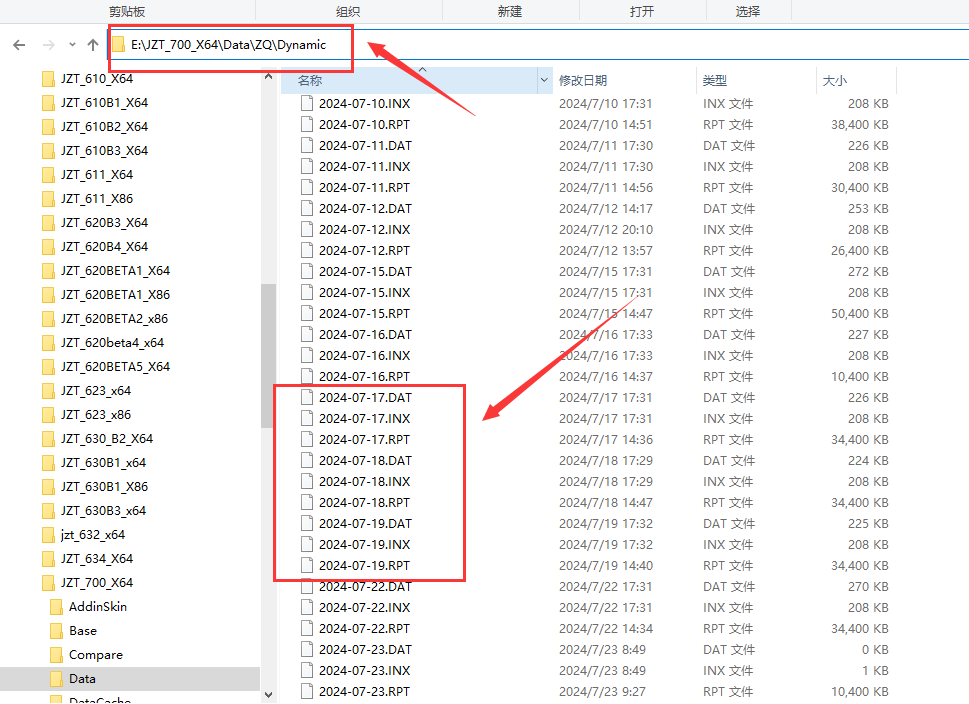
Task: Sort by 修改日期 column header
Action: pyautogui.click(x=583, y=80)
